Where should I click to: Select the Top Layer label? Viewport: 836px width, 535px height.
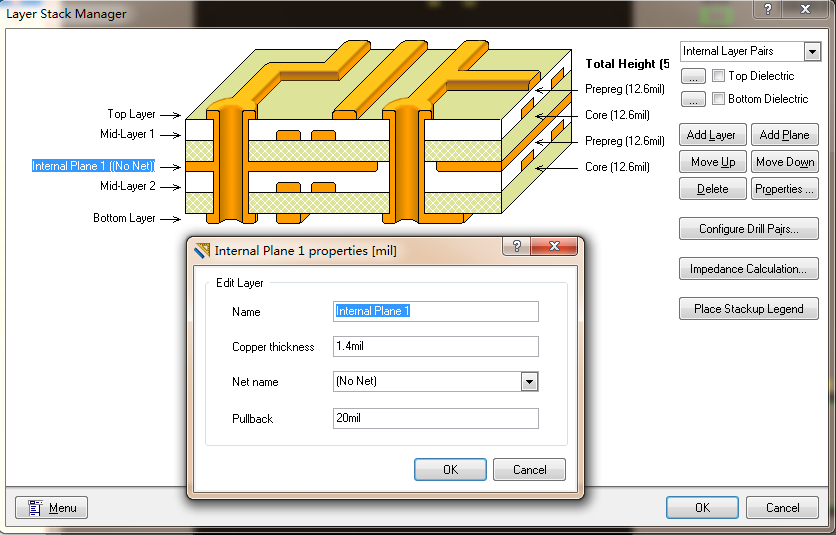(x=131, y=114)
